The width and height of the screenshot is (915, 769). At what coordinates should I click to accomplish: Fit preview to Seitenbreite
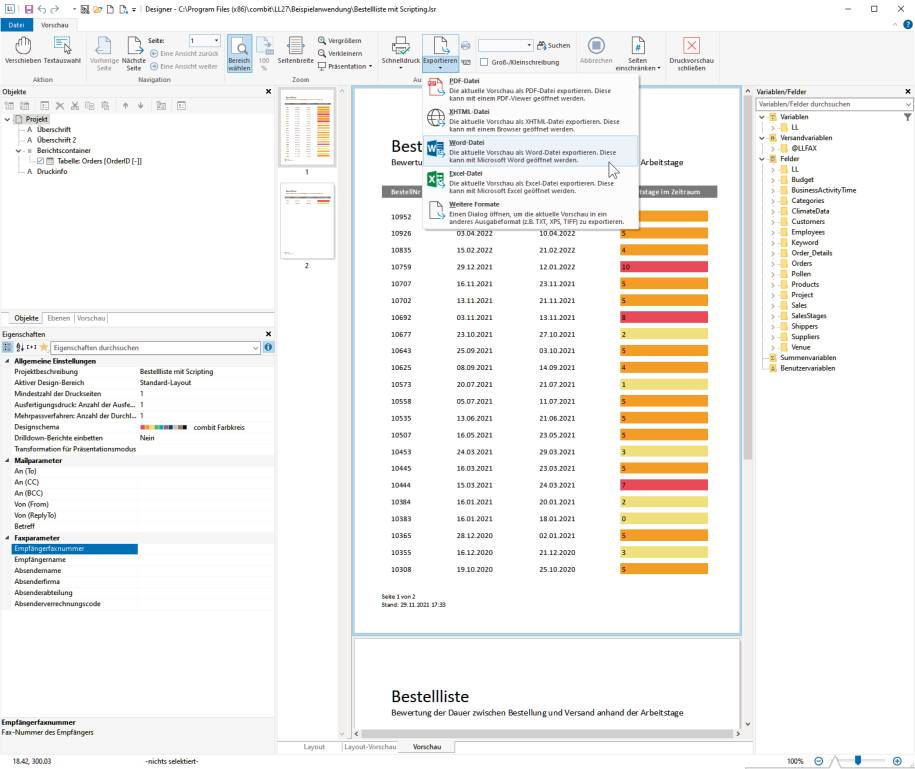[x=296, y=50]
